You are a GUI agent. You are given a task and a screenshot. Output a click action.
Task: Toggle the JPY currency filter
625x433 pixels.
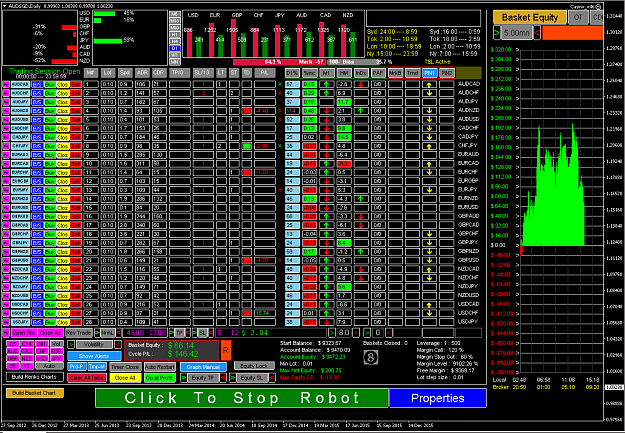(x=56, y=358)
